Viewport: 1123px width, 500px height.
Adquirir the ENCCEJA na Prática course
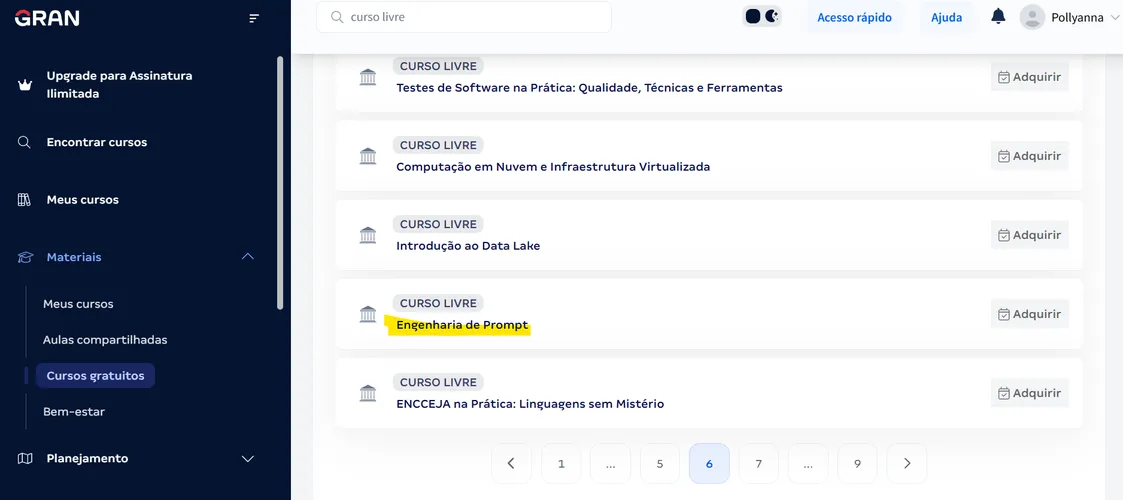pyautogui.click(x=1030, y=393)
